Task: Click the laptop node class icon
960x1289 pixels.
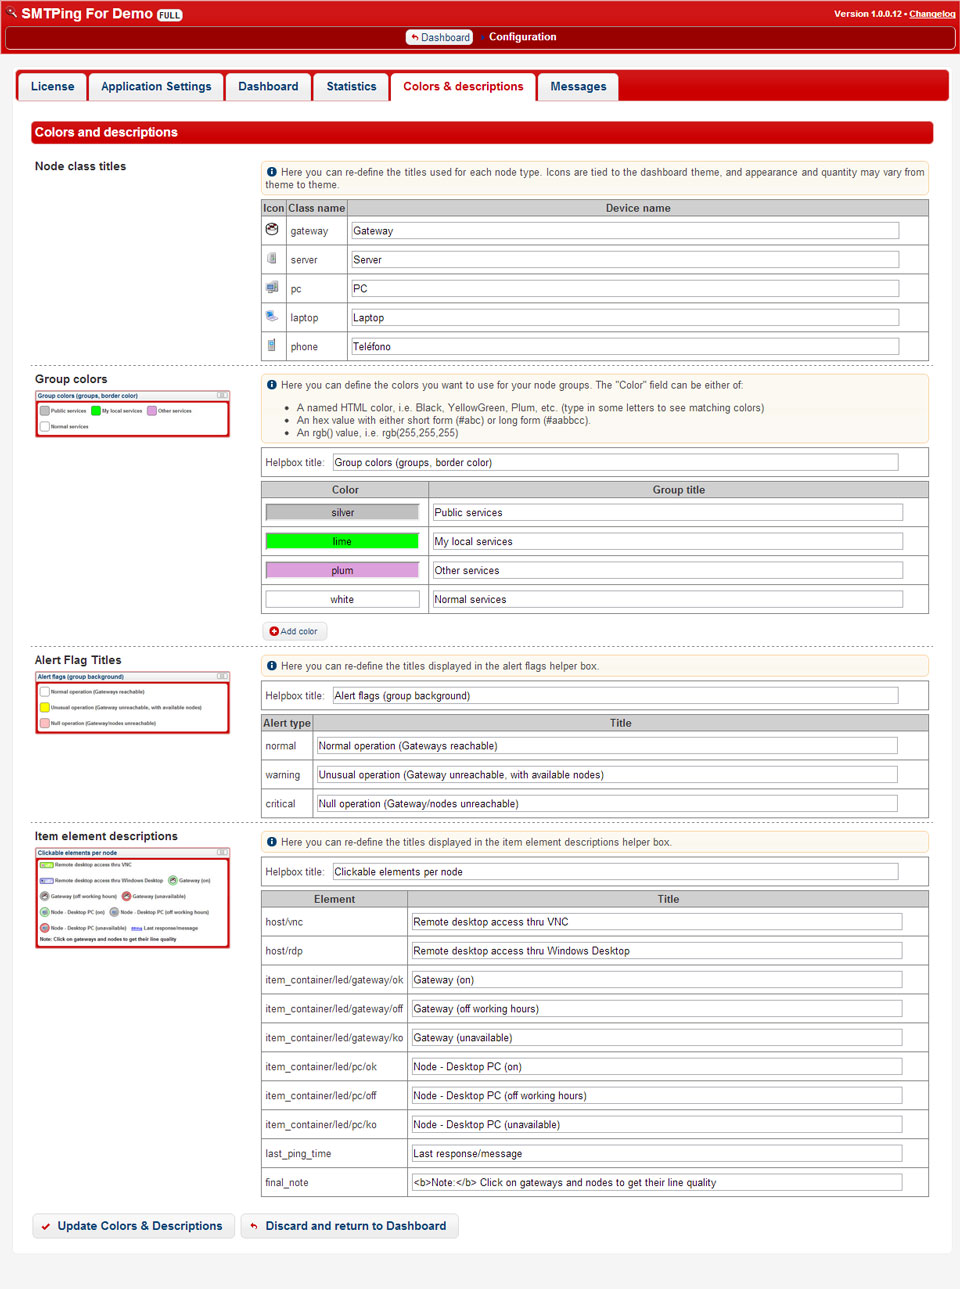Action: [271, 315]
